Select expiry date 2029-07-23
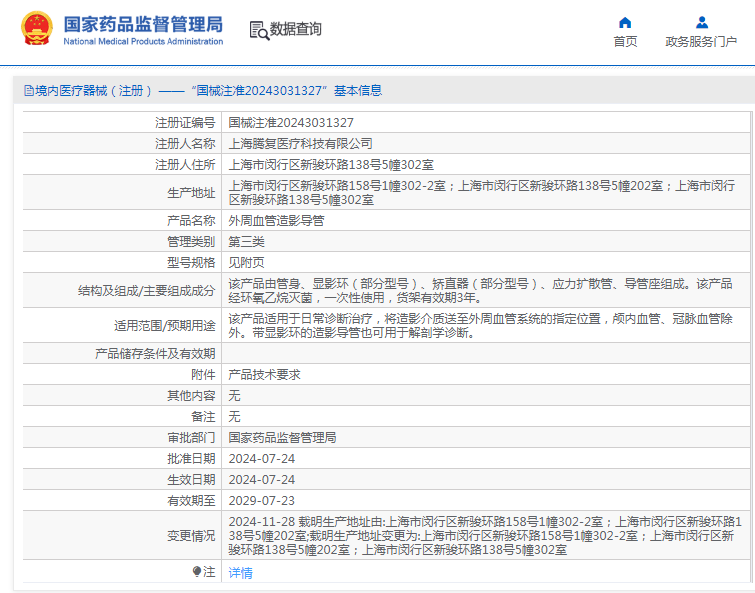This screenshot has width=755, height=593. click(261, 501)
